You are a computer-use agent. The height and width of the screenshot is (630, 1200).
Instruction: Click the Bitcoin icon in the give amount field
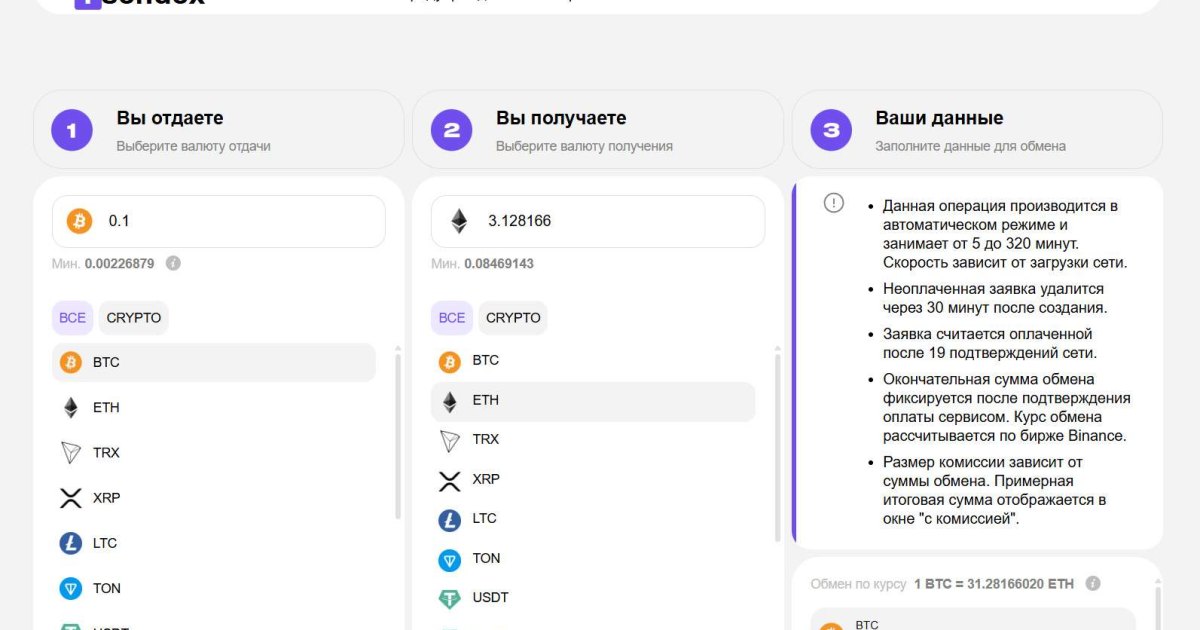click(79, 221)
